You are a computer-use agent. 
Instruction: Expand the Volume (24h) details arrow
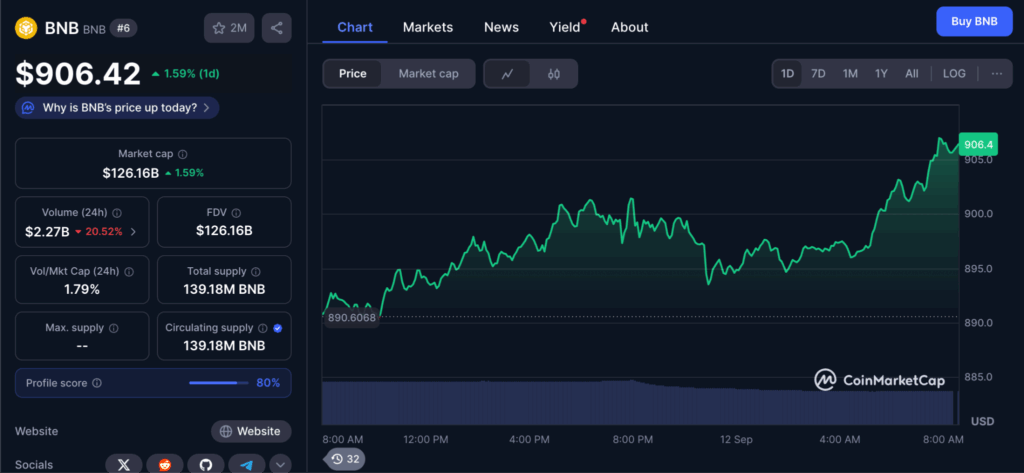(133, 232)
